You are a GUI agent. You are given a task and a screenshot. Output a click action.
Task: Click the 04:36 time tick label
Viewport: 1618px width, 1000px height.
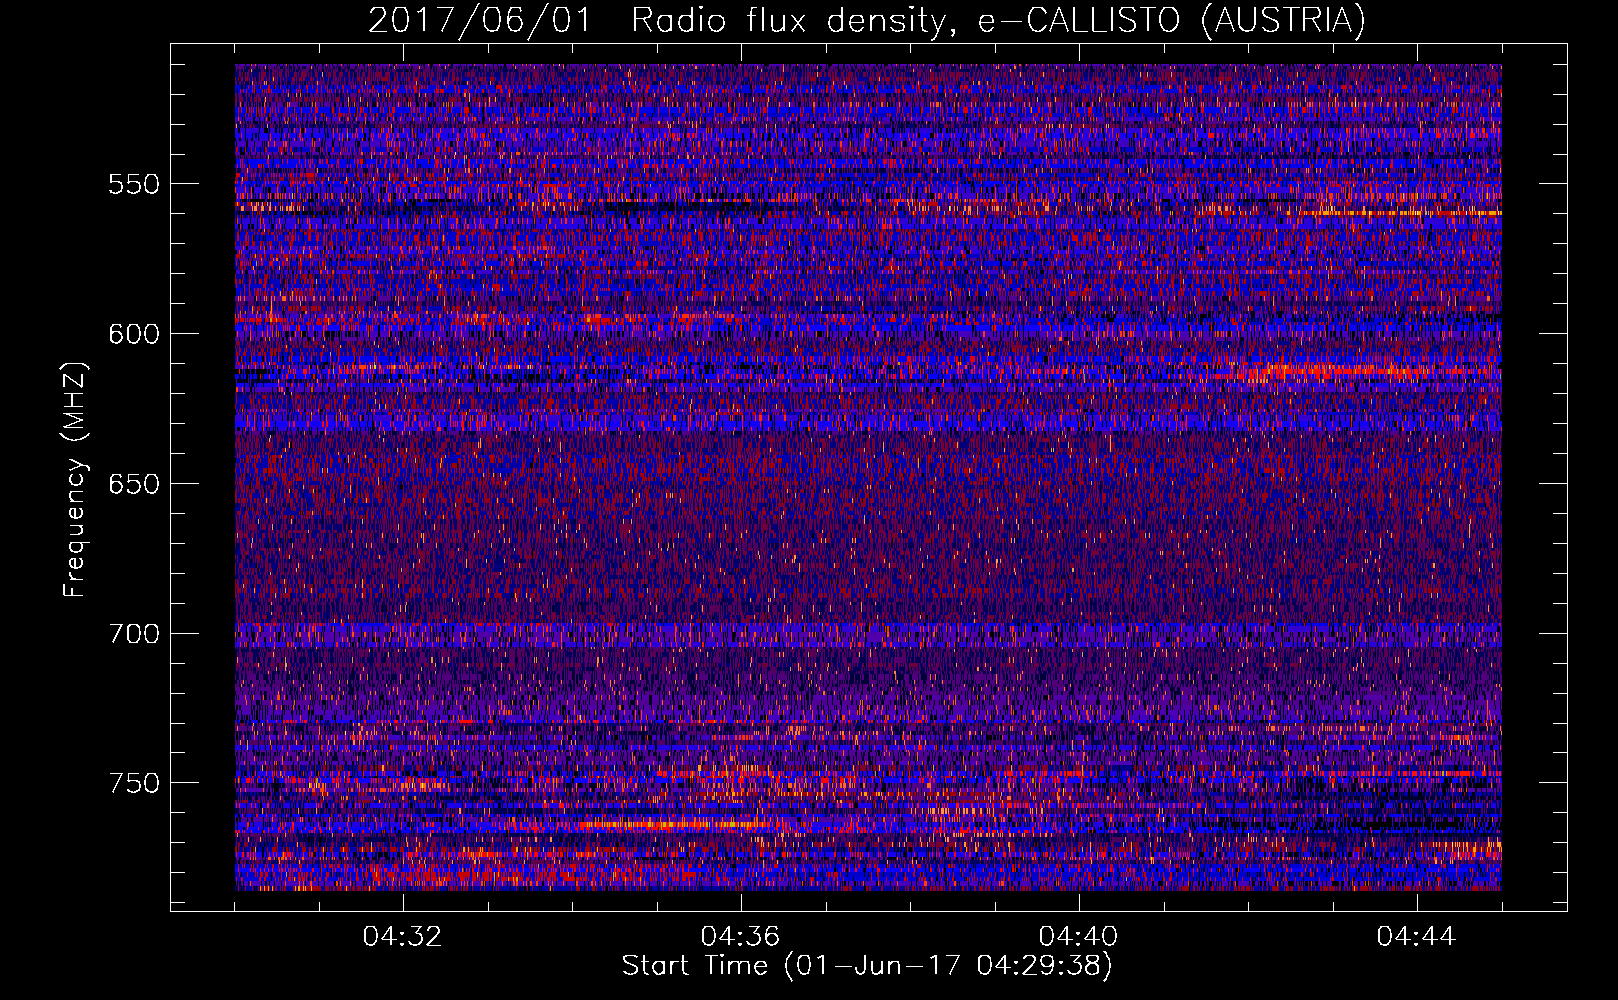tap(740, 937)
